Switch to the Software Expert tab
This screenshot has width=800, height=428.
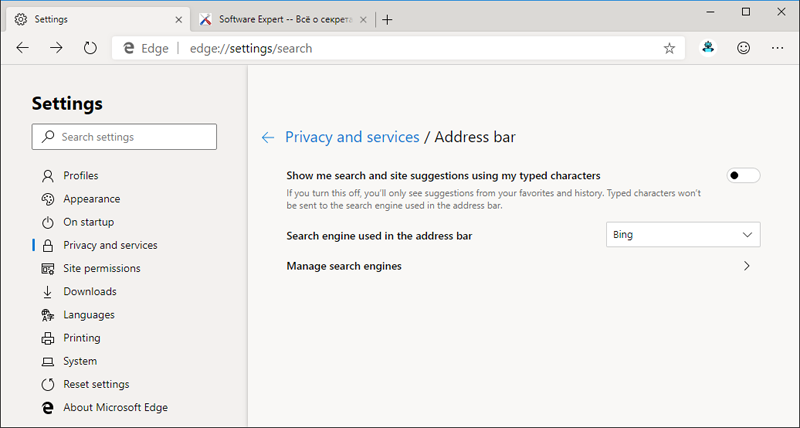pos(283,19)
